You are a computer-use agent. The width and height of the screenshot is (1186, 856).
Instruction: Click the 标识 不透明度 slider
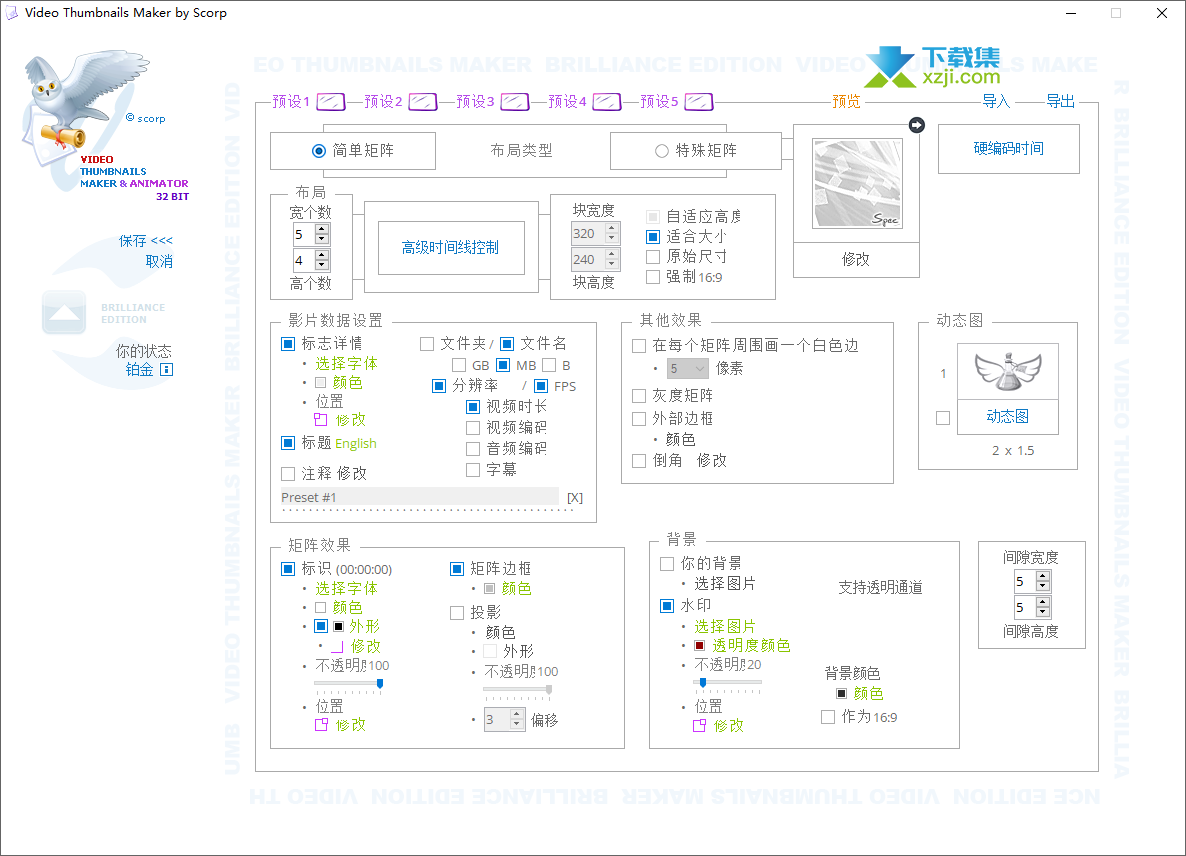tap(349, 684)
